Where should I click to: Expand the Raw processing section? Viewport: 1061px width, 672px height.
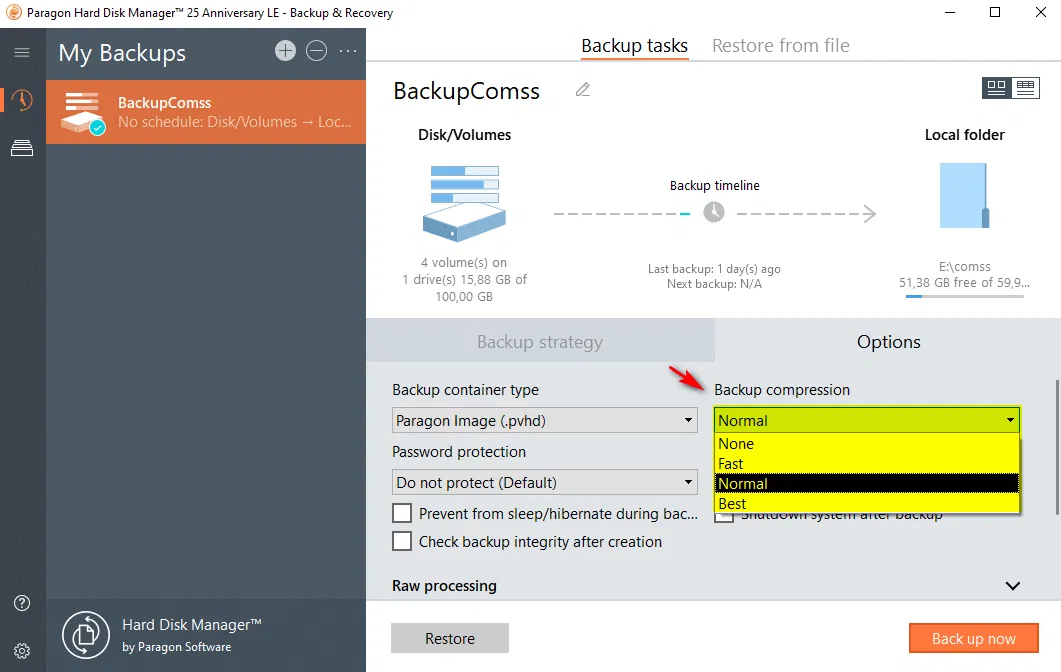click(x=1012, y=586)
